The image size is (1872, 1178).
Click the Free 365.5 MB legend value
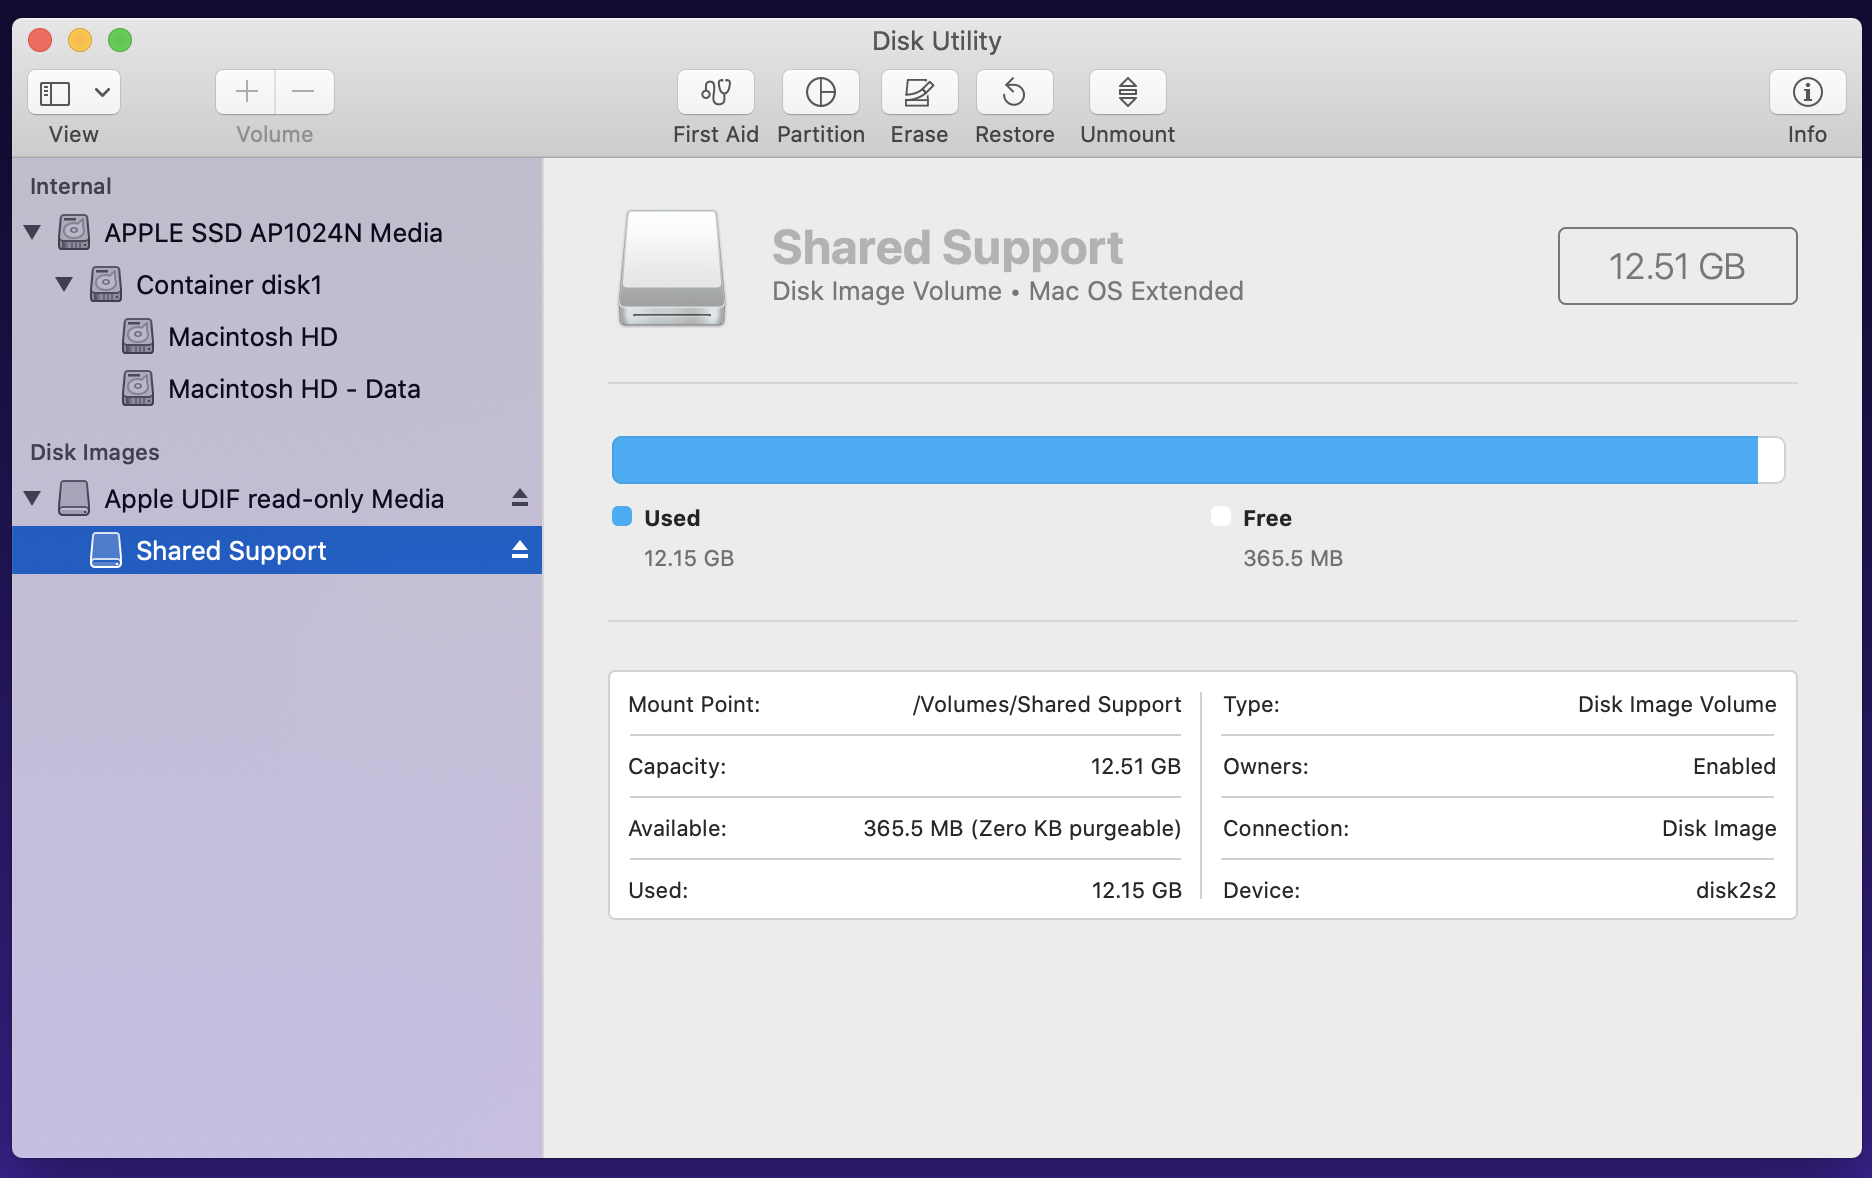point(1293,558)
